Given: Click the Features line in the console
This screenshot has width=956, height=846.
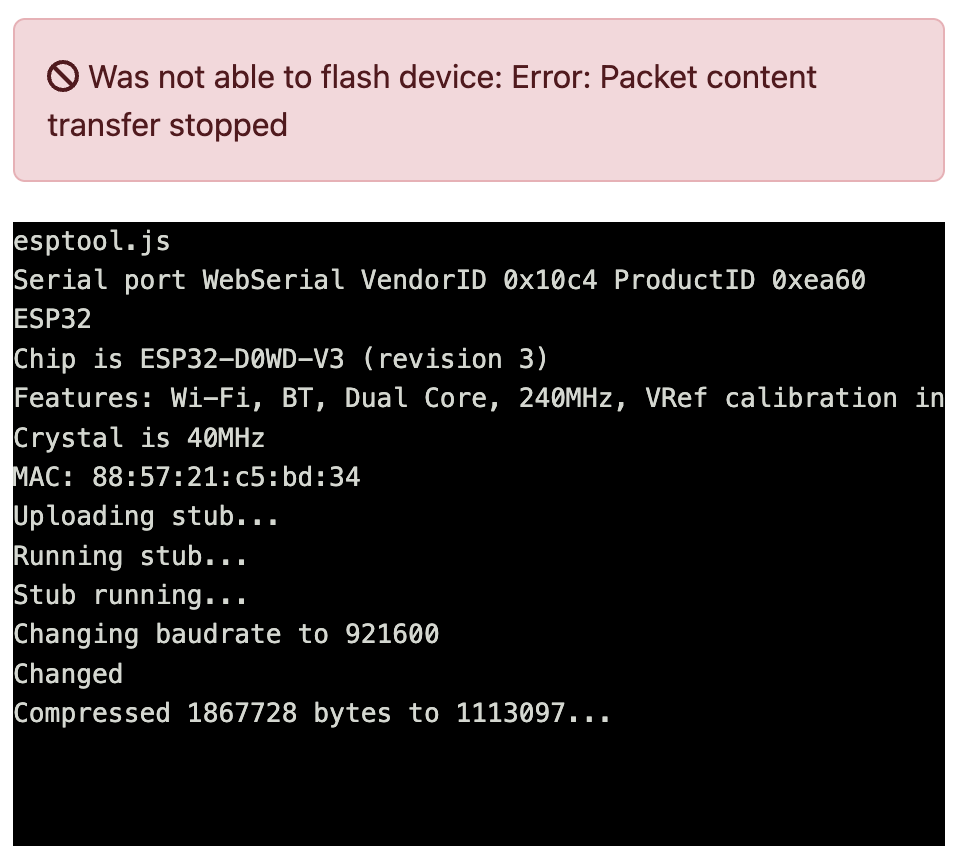Looking at the screenshot, I should (478, 398).
